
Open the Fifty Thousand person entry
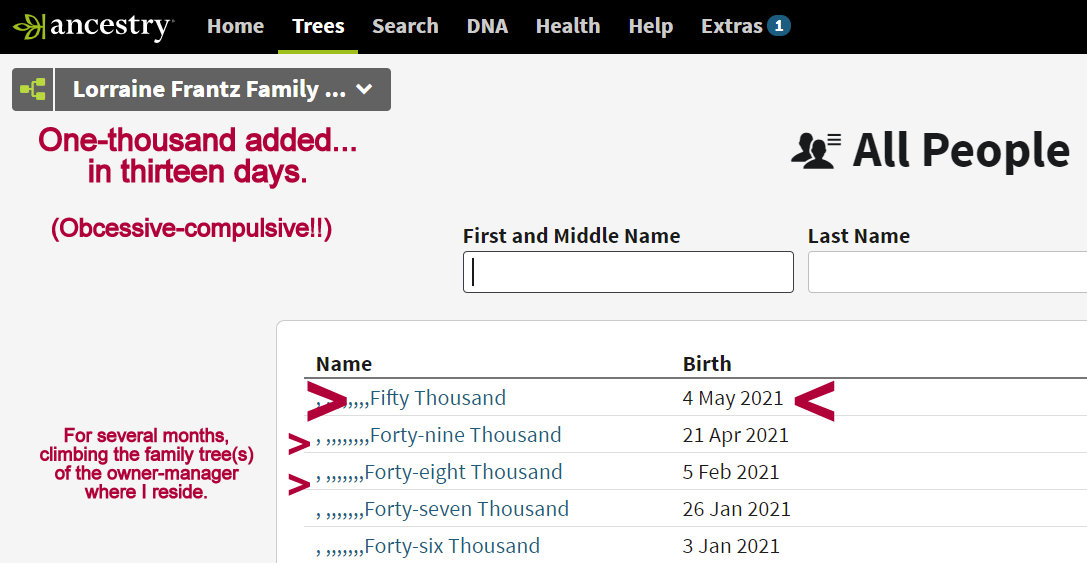pyautogui.click(x=437, y=398)
